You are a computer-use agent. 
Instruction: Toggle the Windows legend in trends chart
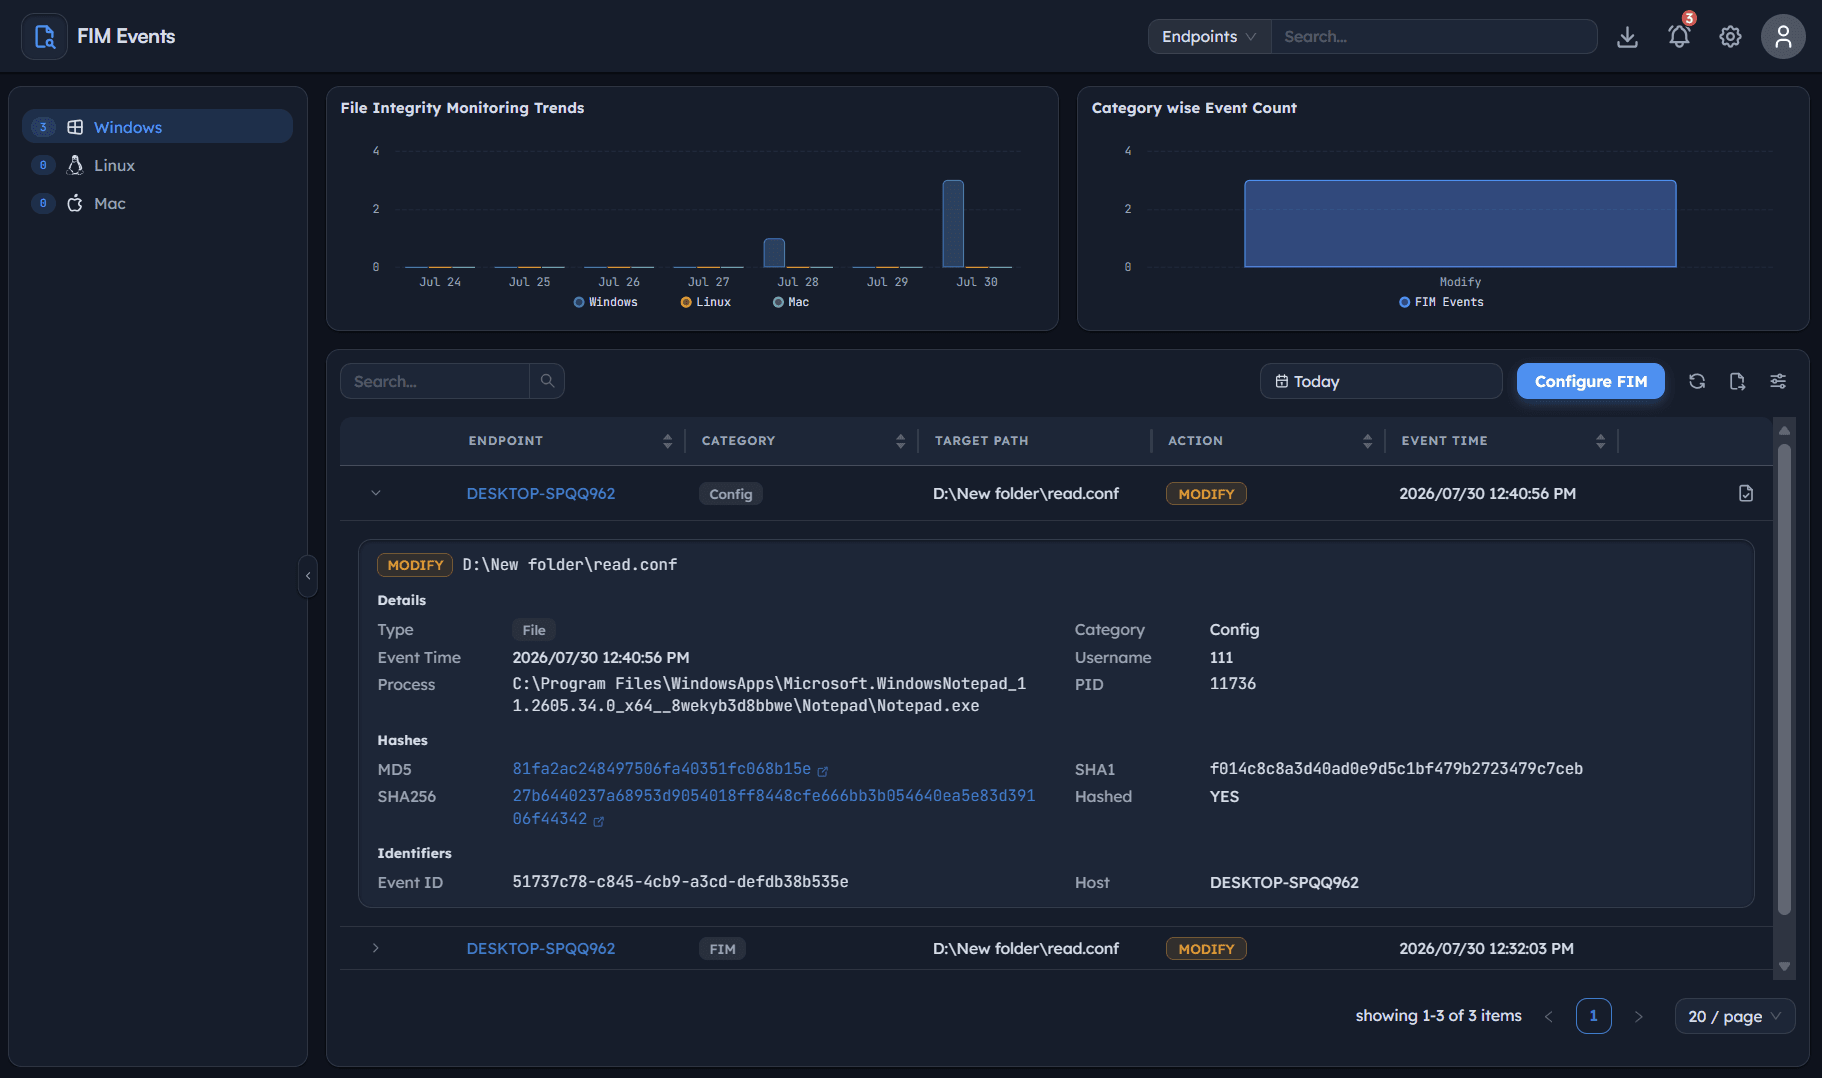point(606,302)
